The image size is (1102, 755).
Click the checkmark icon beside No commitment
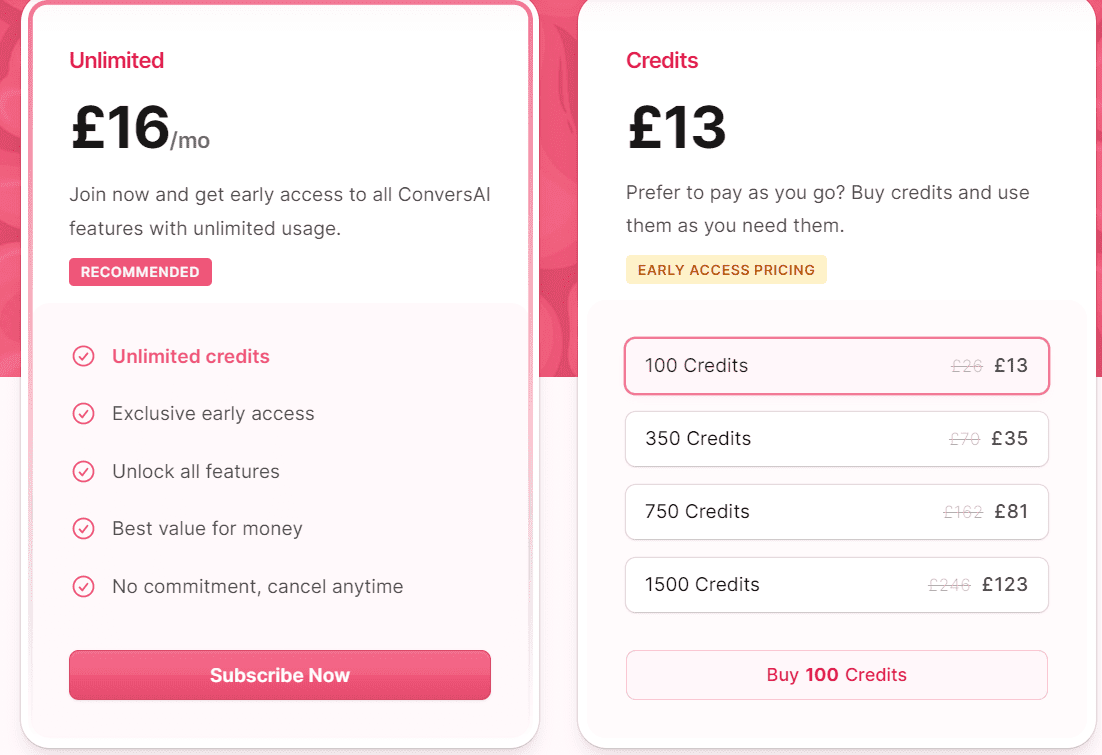tap(84, 586)
